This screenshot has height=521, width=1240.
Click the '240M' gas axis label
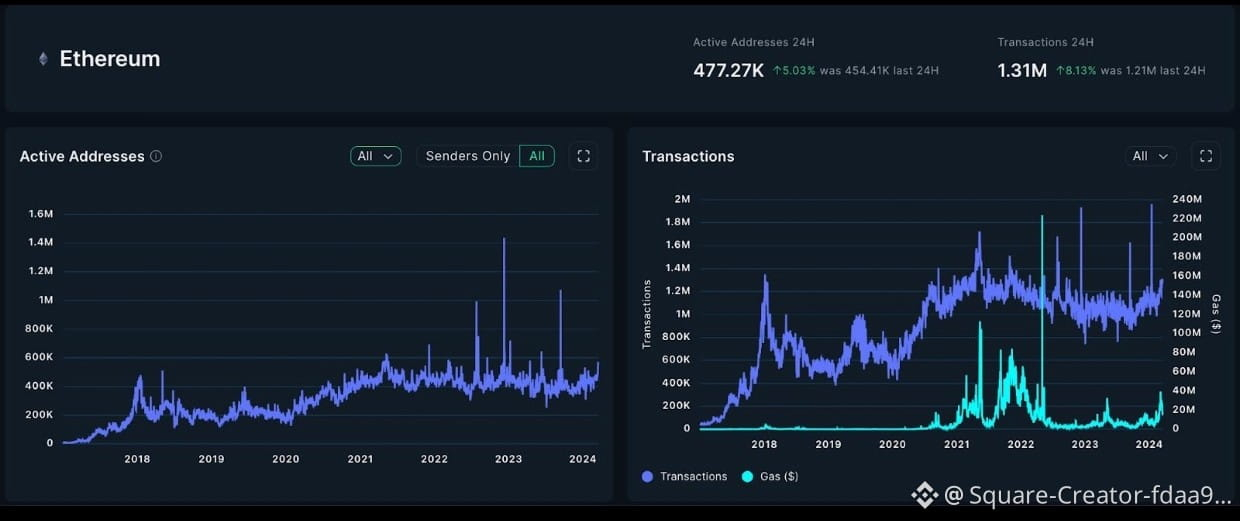[1186, 199]
